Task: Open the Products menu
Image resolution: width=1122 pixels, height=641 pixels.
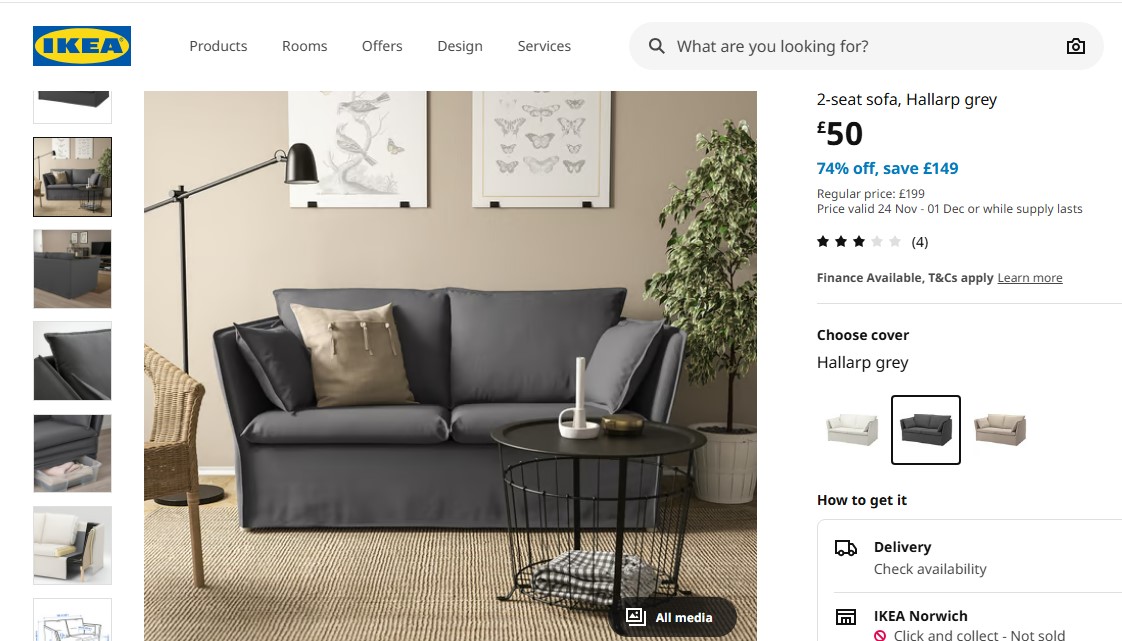Action: tap(218, 46)
